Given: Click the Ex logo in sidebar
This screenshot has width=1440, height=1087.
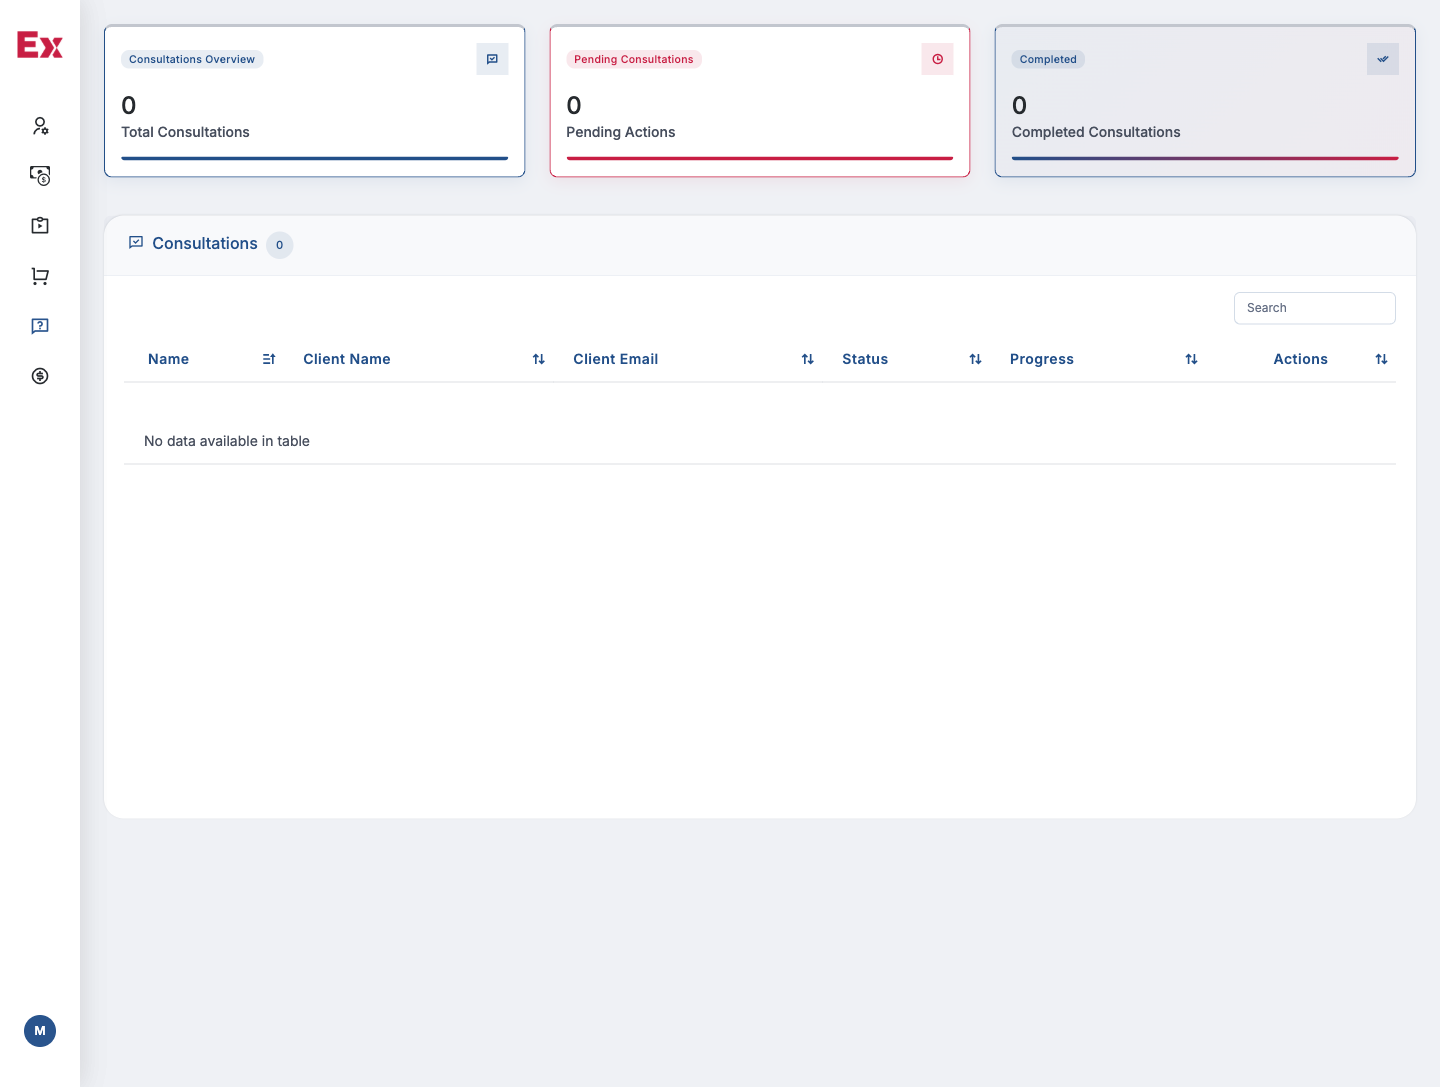Looking at the screenshot, I should click(40, 45).
